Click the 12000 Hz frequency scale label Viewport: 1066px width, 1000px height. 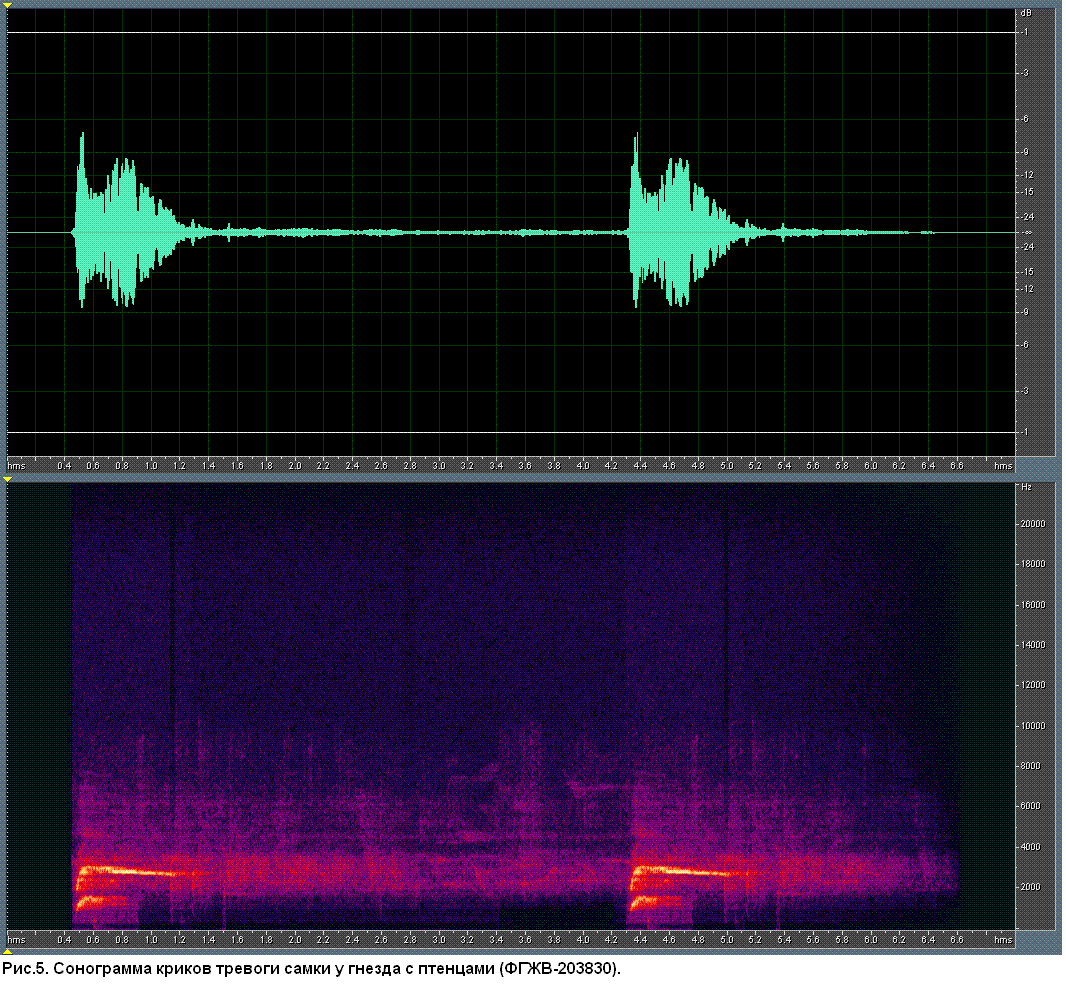pyautogui.click(x=1033, y=685)
